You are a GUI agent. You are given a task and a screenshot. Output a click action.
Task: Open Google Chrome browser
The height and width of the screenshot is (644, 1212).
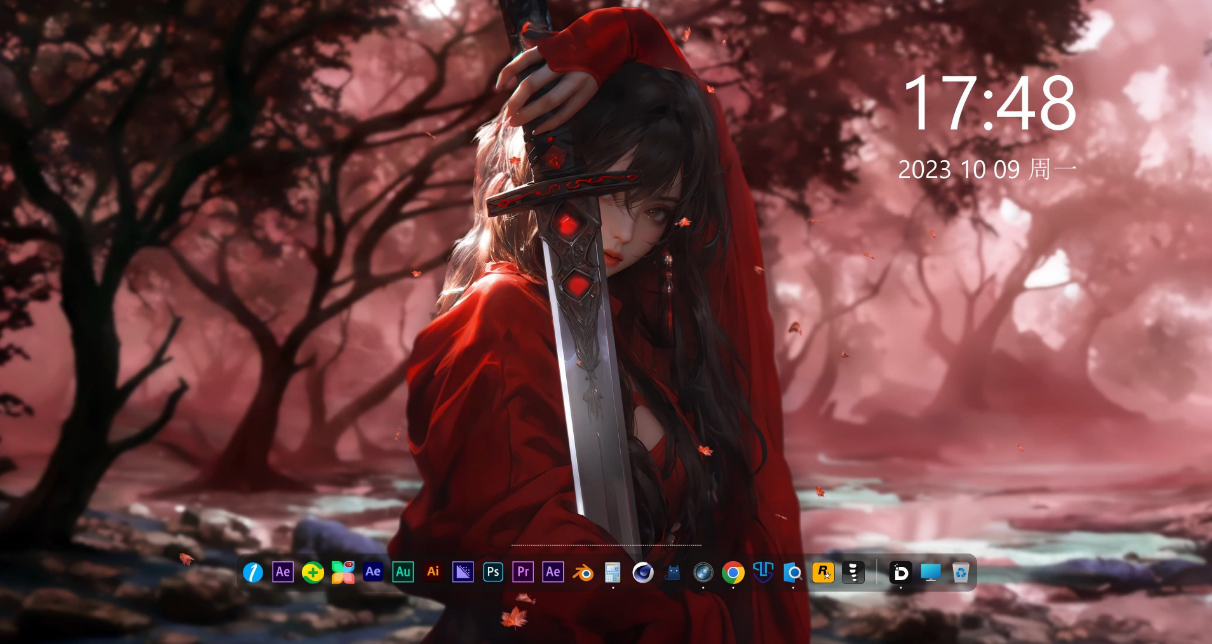coord(733,572)
